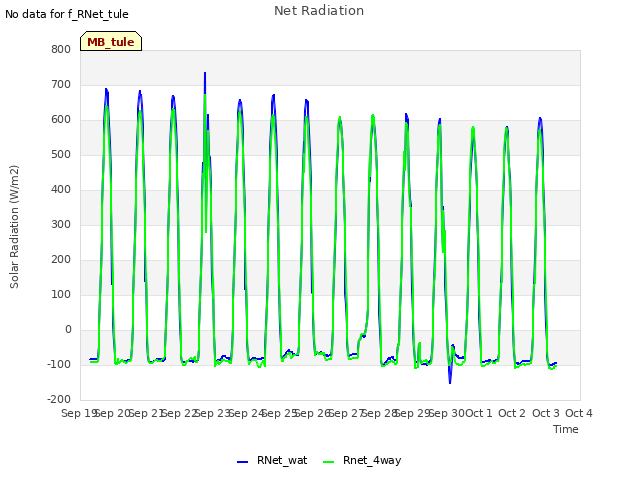Click the green Rnet_4way legend color marker
Screen dimensions: 640x480
tap(329, 462)
